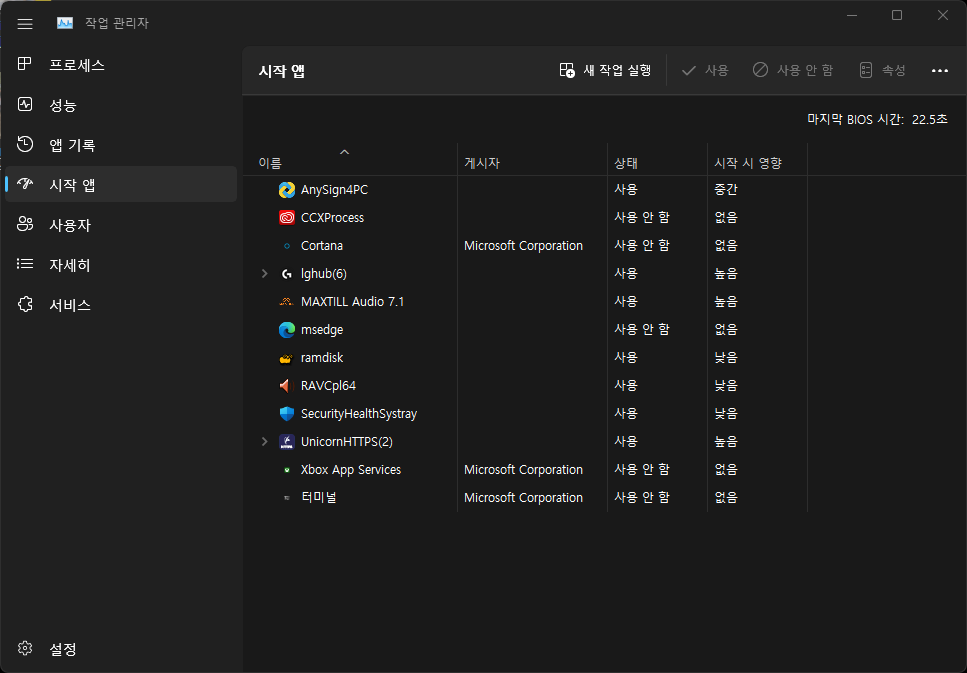Viewport: 967px width, 673px height.
Task: Open 설정 at the sidebar bottom
Action: click(x=121, y=648)
